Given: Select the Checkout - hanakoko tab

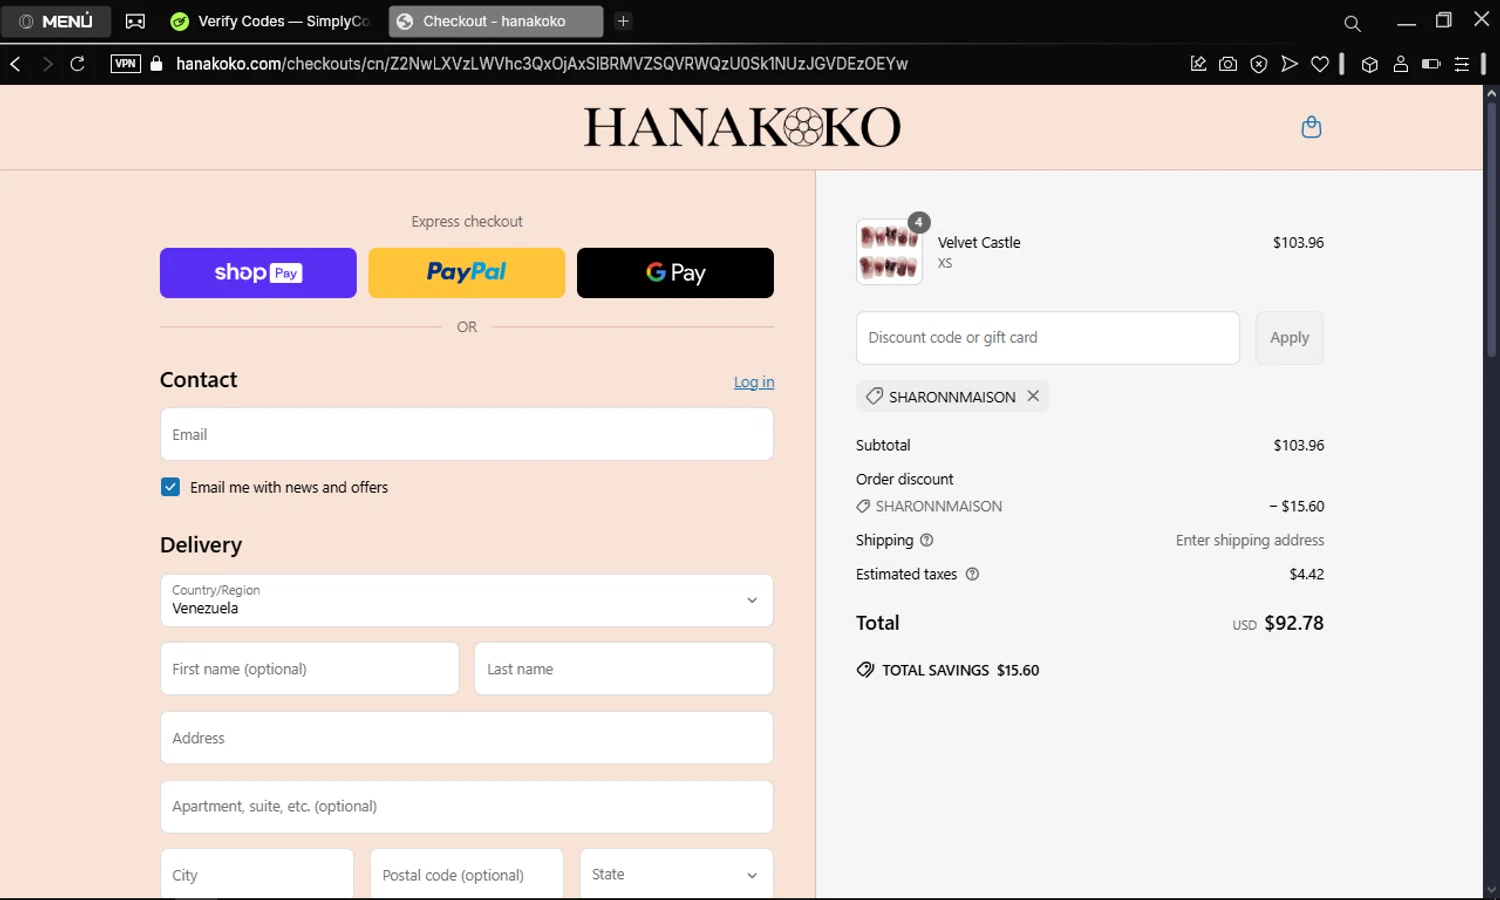Looking at the screenshot, I should coord(495,21).
